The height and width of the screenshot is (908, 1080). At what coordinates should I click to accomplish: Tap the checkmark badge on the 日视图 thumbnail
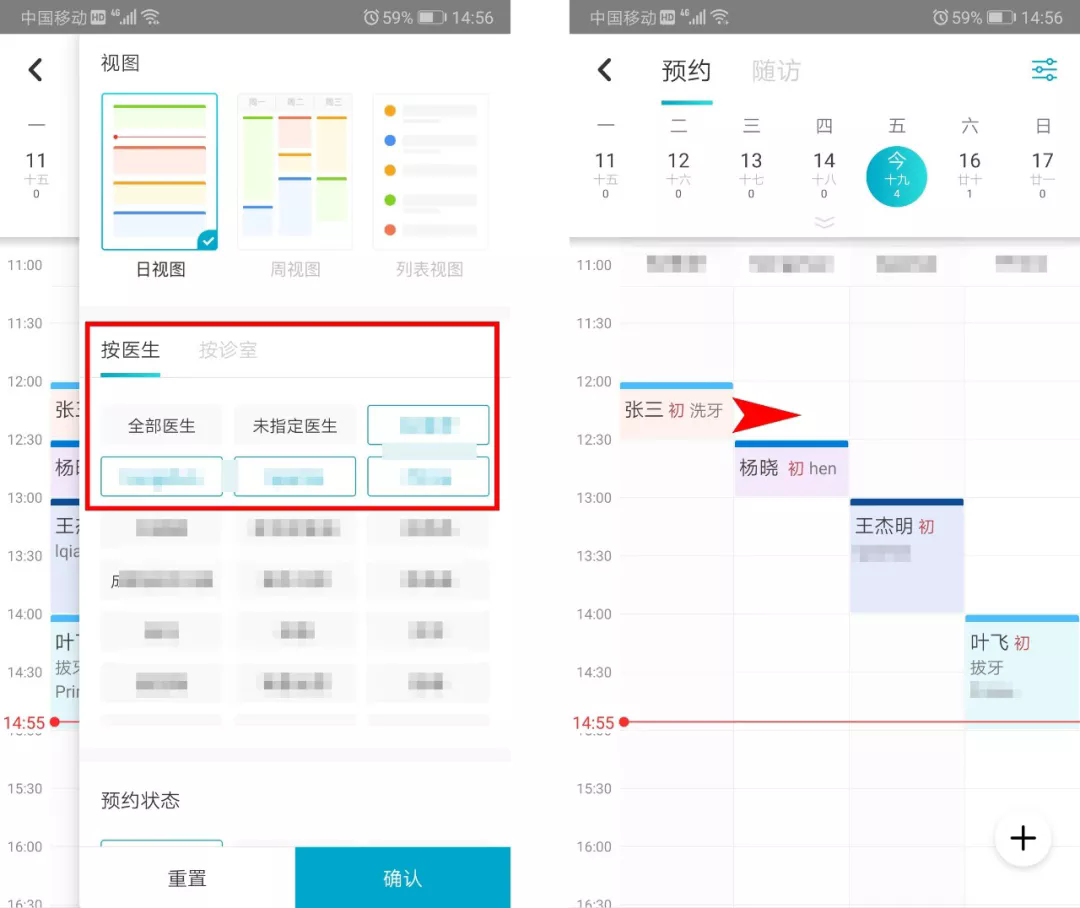pos(207,240)
